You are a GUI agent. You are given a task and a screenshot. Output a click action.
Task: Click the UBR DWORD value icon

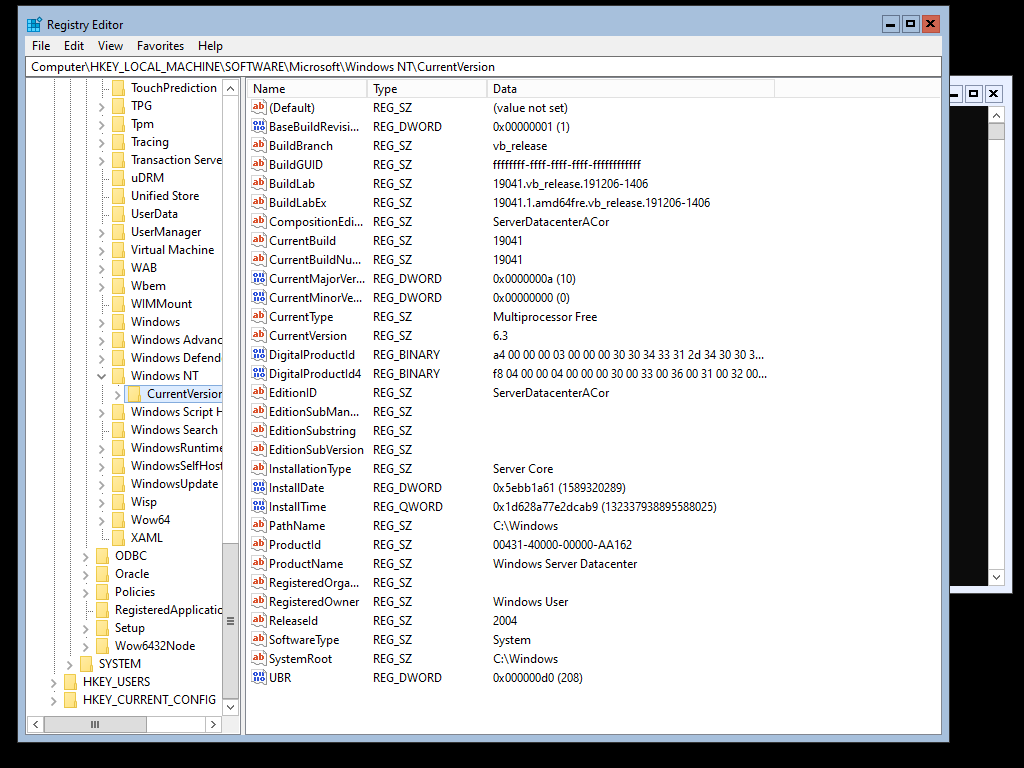(259, 678)
